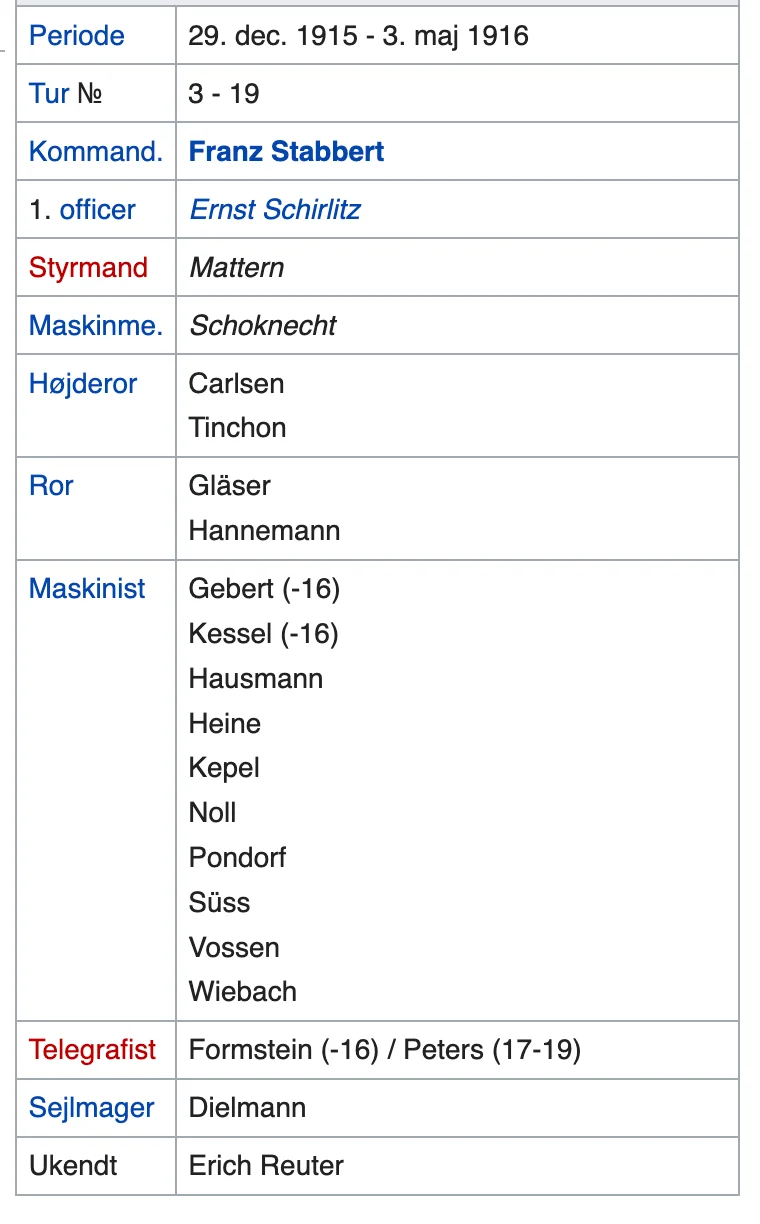Open the Periode link
The height and width of the screenshot is (1224, 760).
(x=76, y=36)
